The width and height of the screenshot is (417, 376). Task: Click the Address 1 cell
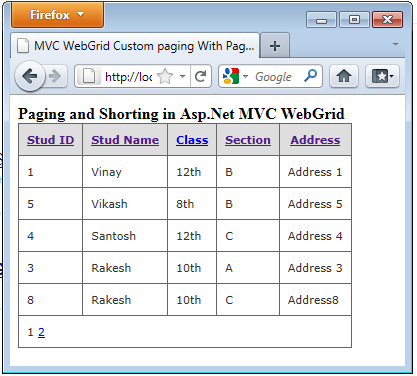[x=315, y=172]
